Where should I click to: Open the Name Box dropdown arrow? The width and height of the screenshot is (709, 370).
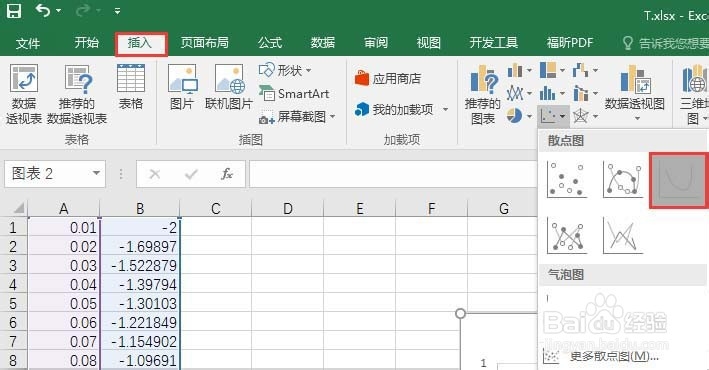[96, 173]
